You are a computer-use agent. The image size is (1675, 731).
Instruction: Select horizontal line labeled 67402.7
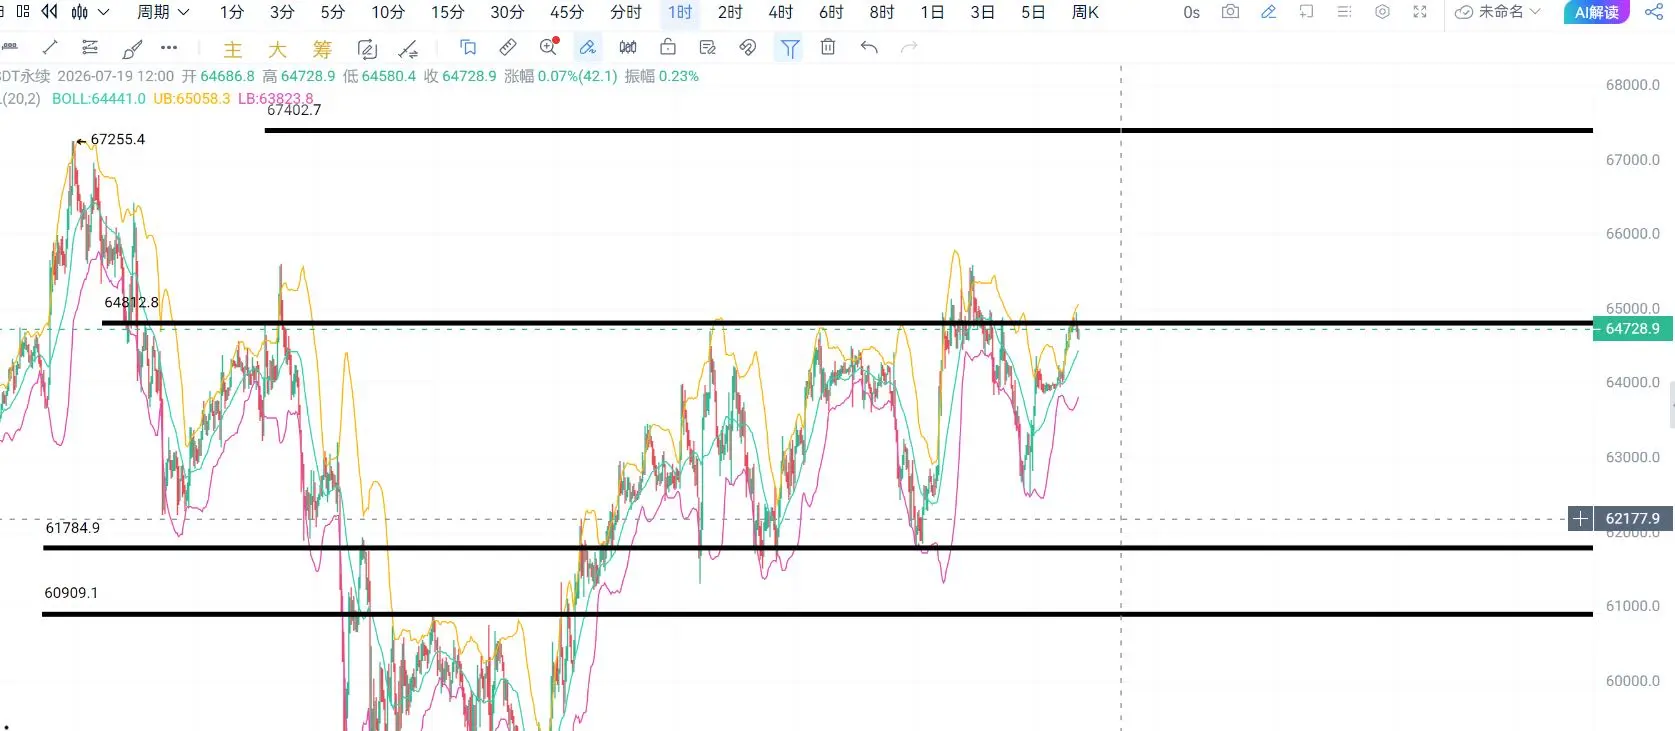point(928,130)
